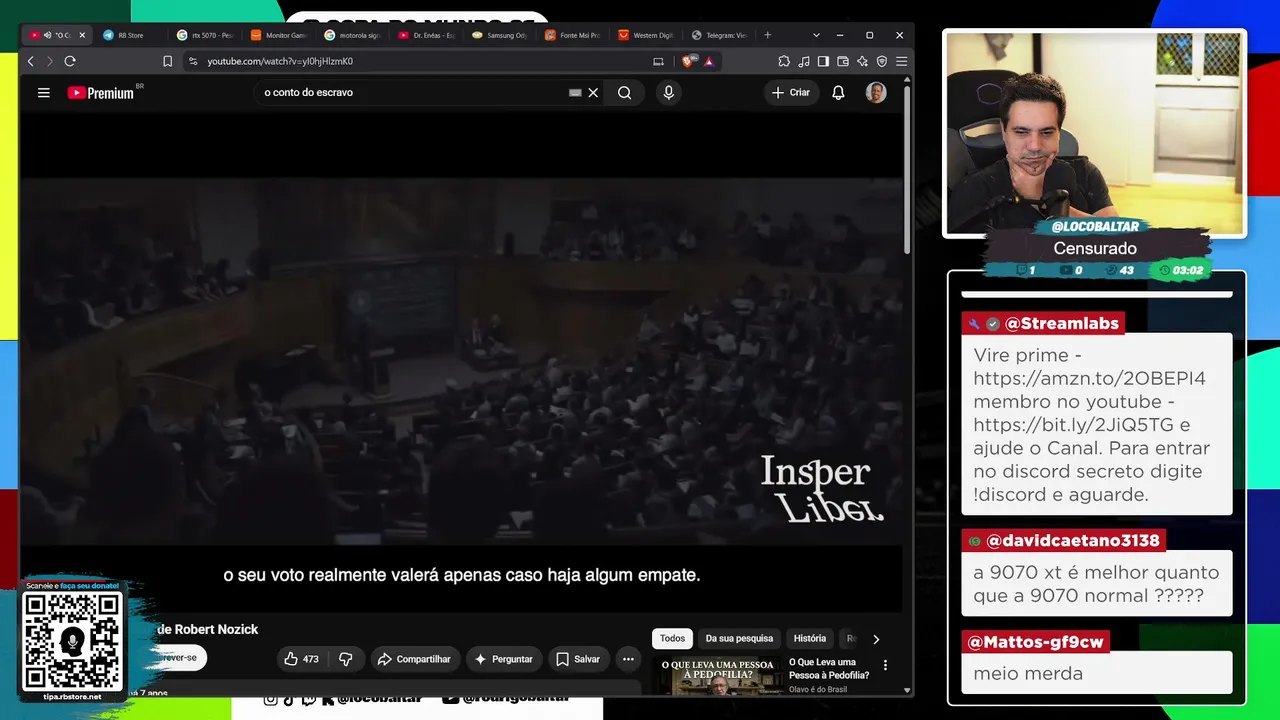This screenshot has width=1280, height=720.
Task: Save the video with Salvar button
Action: pos(578,659)
